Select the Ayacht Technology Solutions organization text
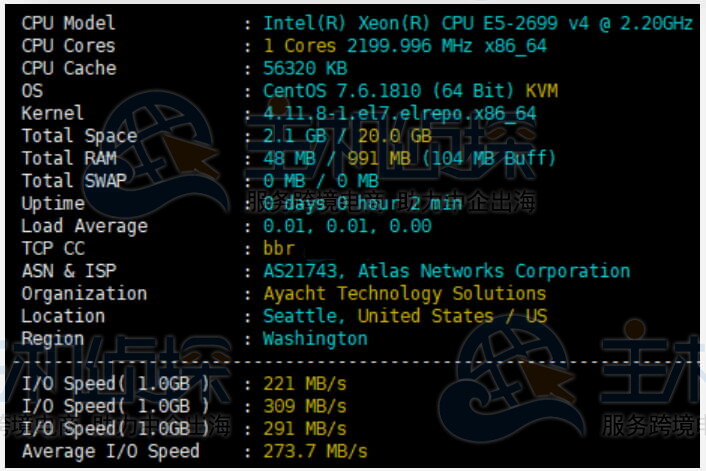The image size is (706, 471). [404, 294]
